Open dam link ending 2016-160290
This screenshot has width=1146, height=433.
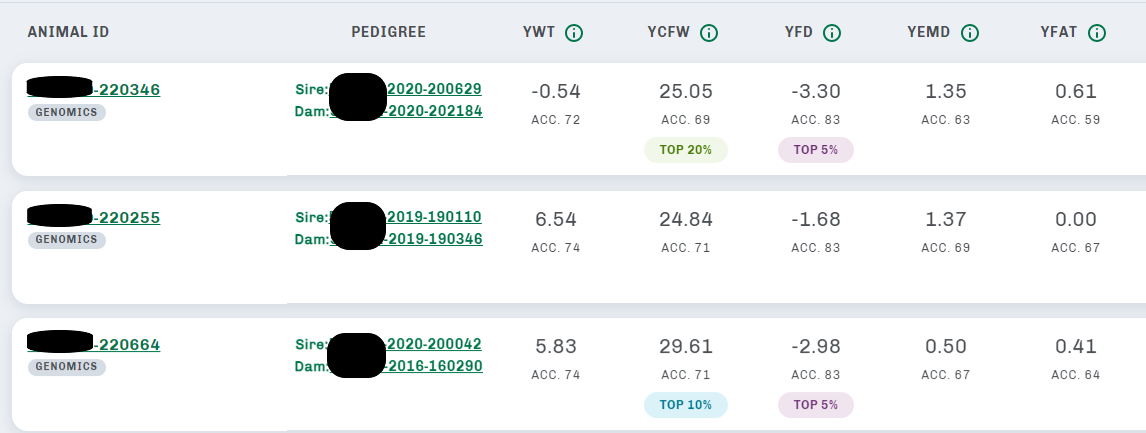click(x=434, y=366)
